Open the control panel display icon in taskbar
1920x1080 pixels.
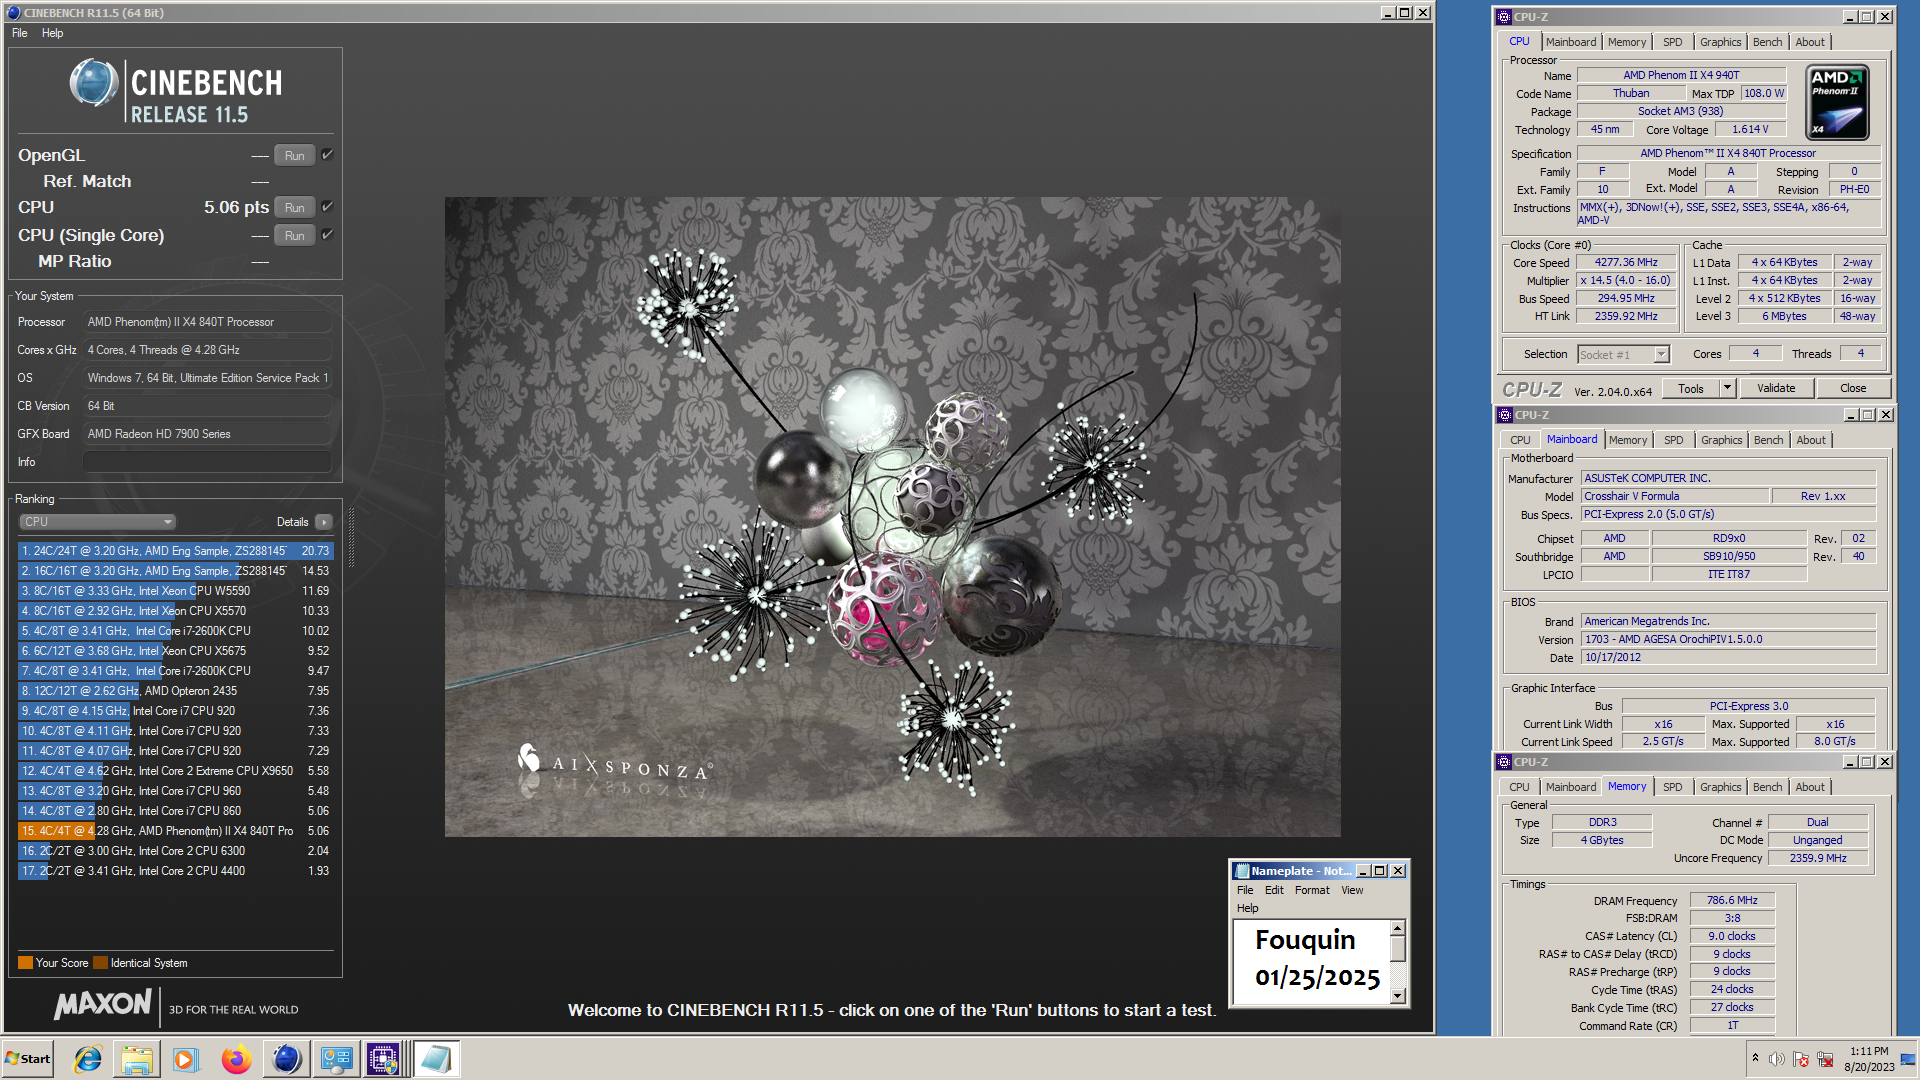pos(336,1059)
